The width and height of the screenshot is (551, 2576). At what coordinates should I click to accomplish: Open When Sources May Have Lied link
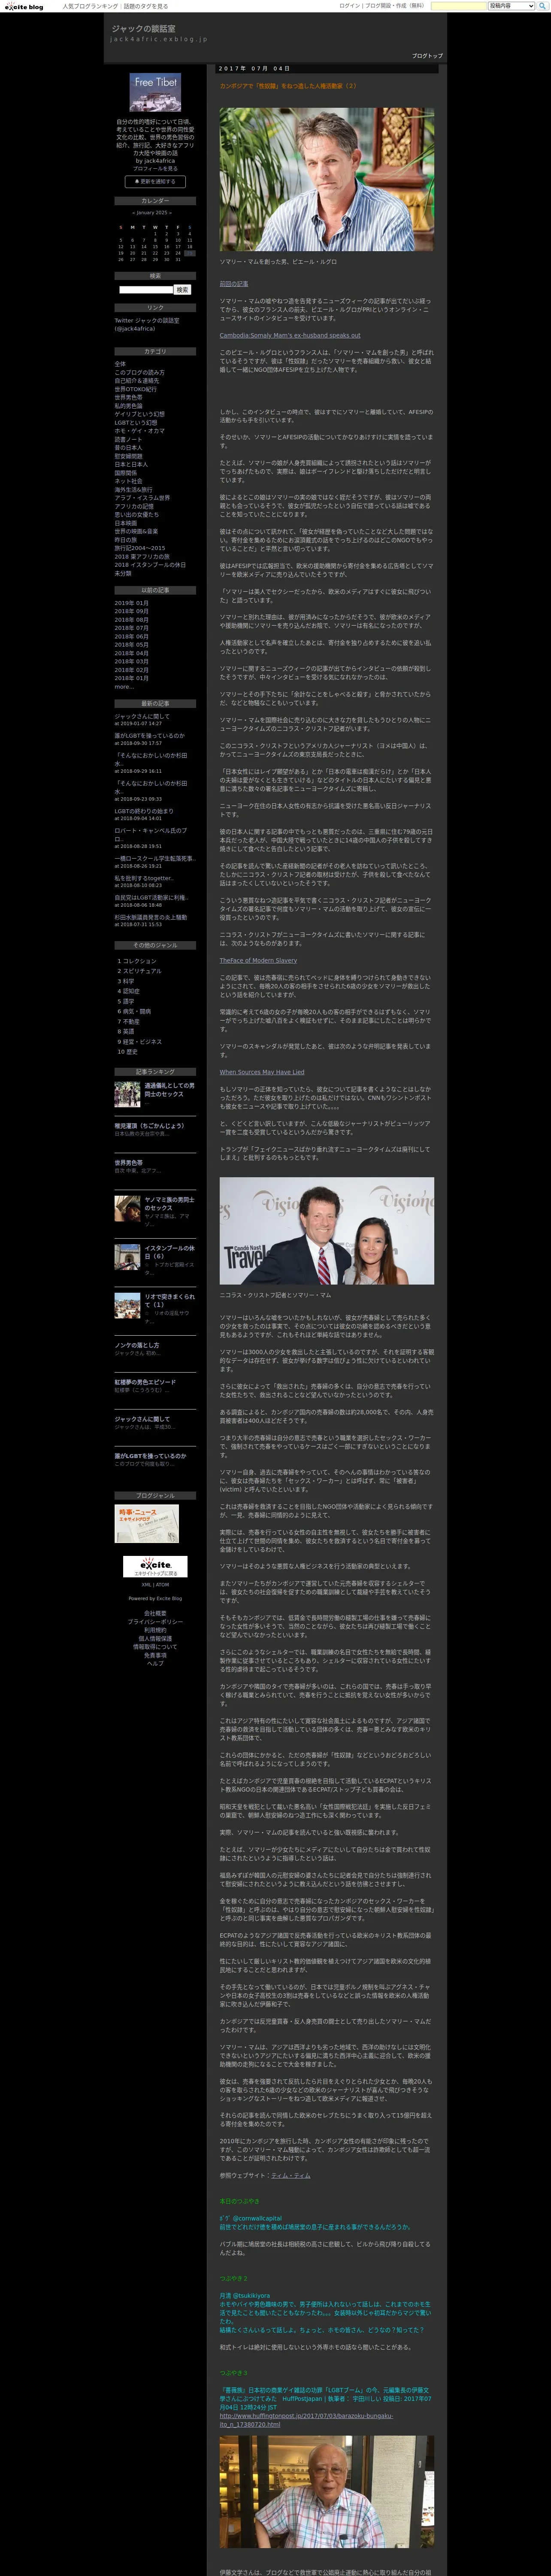point(262,1072)
